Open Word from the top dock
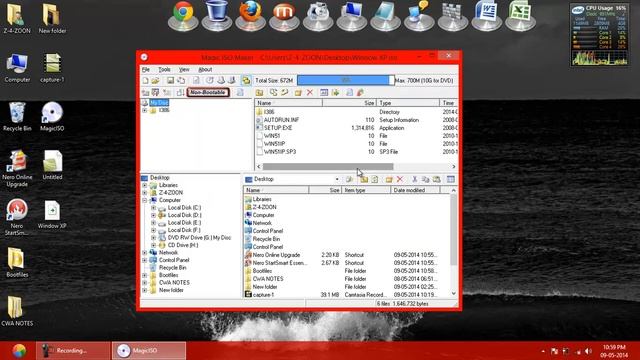The image size is (640, 360). pyautogui.click(x=487, y=16)
